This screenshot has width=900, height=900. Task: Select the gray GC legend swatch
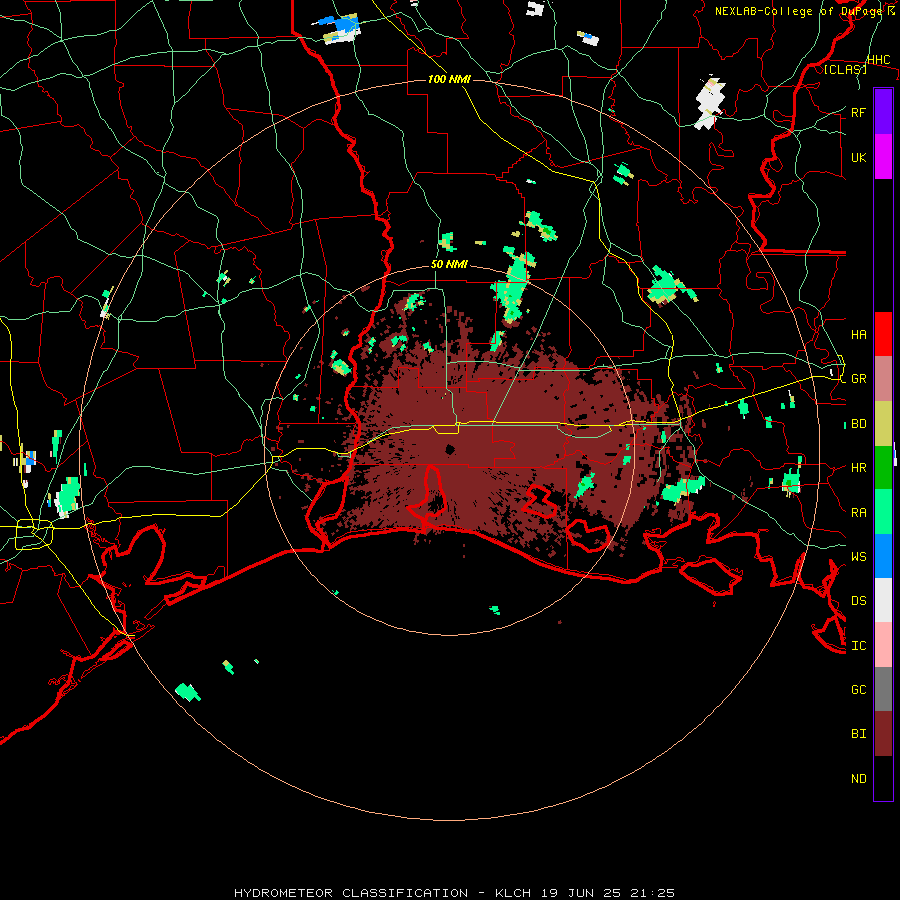point(883,689)
